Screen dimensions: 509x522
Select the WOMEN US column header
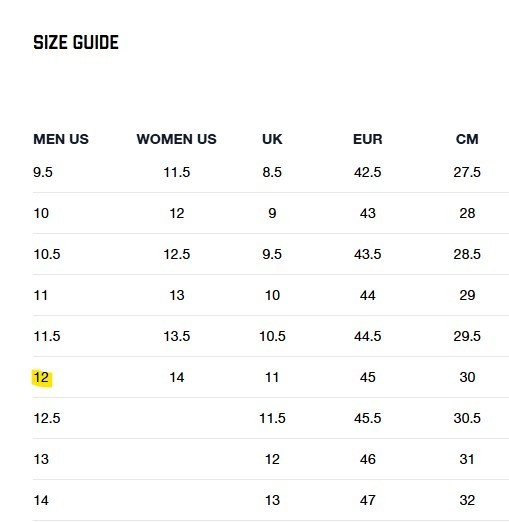177,139
